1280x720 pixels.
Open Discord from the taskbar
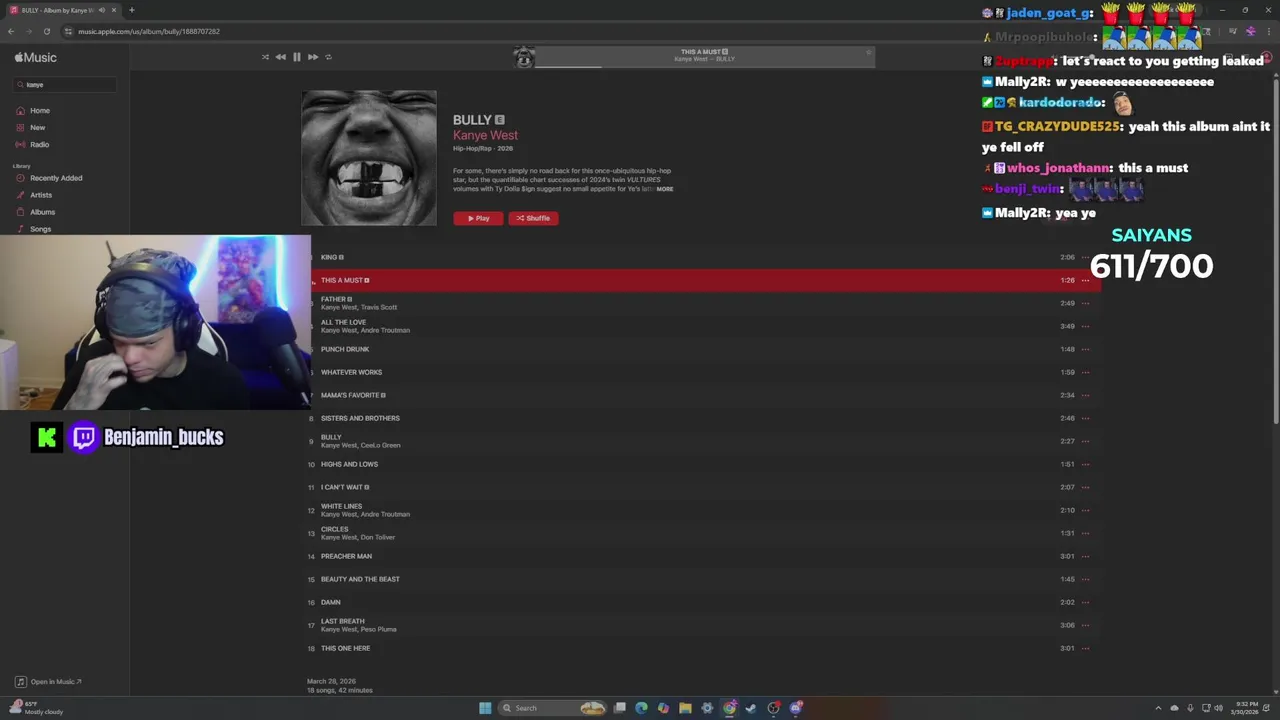[796, 708]
